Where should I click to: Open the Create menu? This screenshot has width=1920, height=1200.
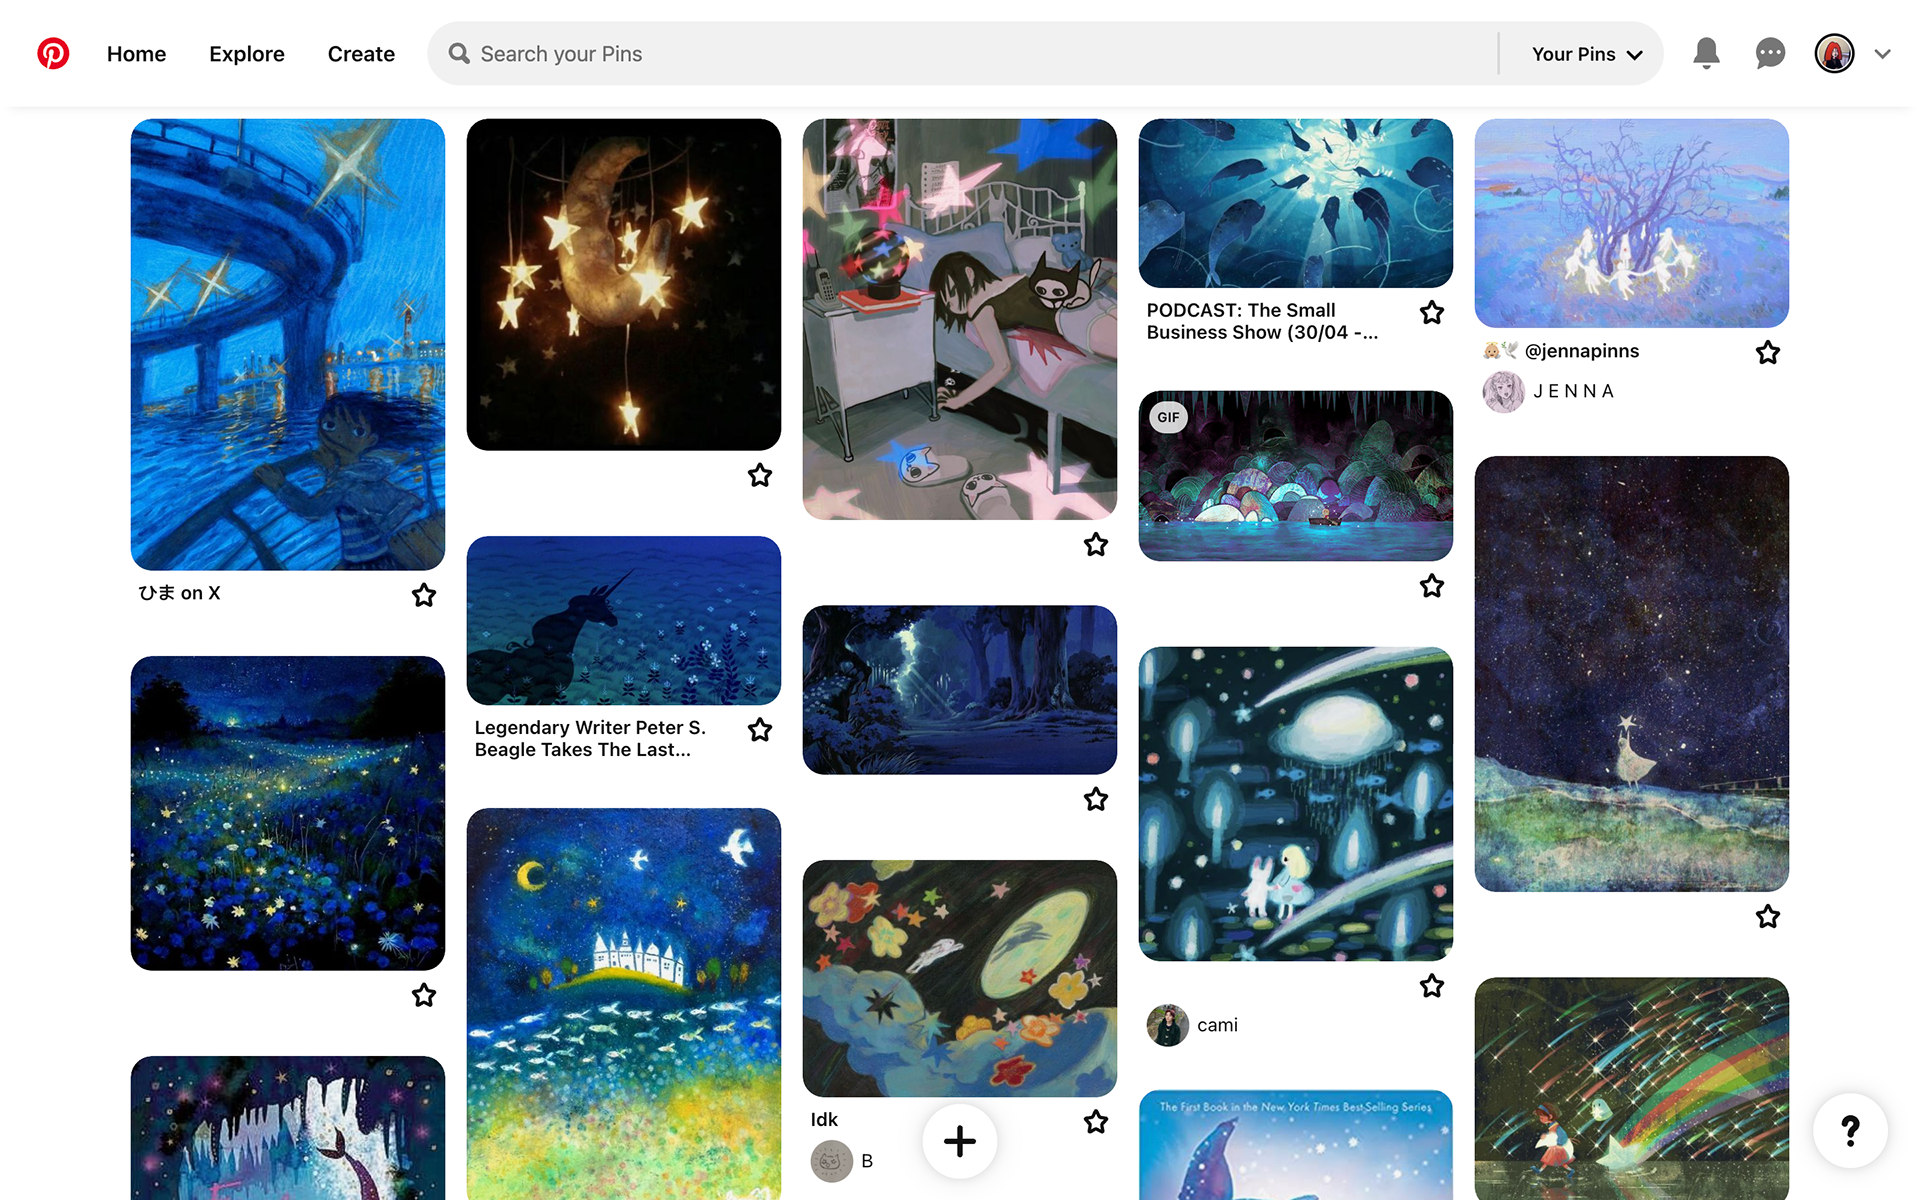pos(361,54)
